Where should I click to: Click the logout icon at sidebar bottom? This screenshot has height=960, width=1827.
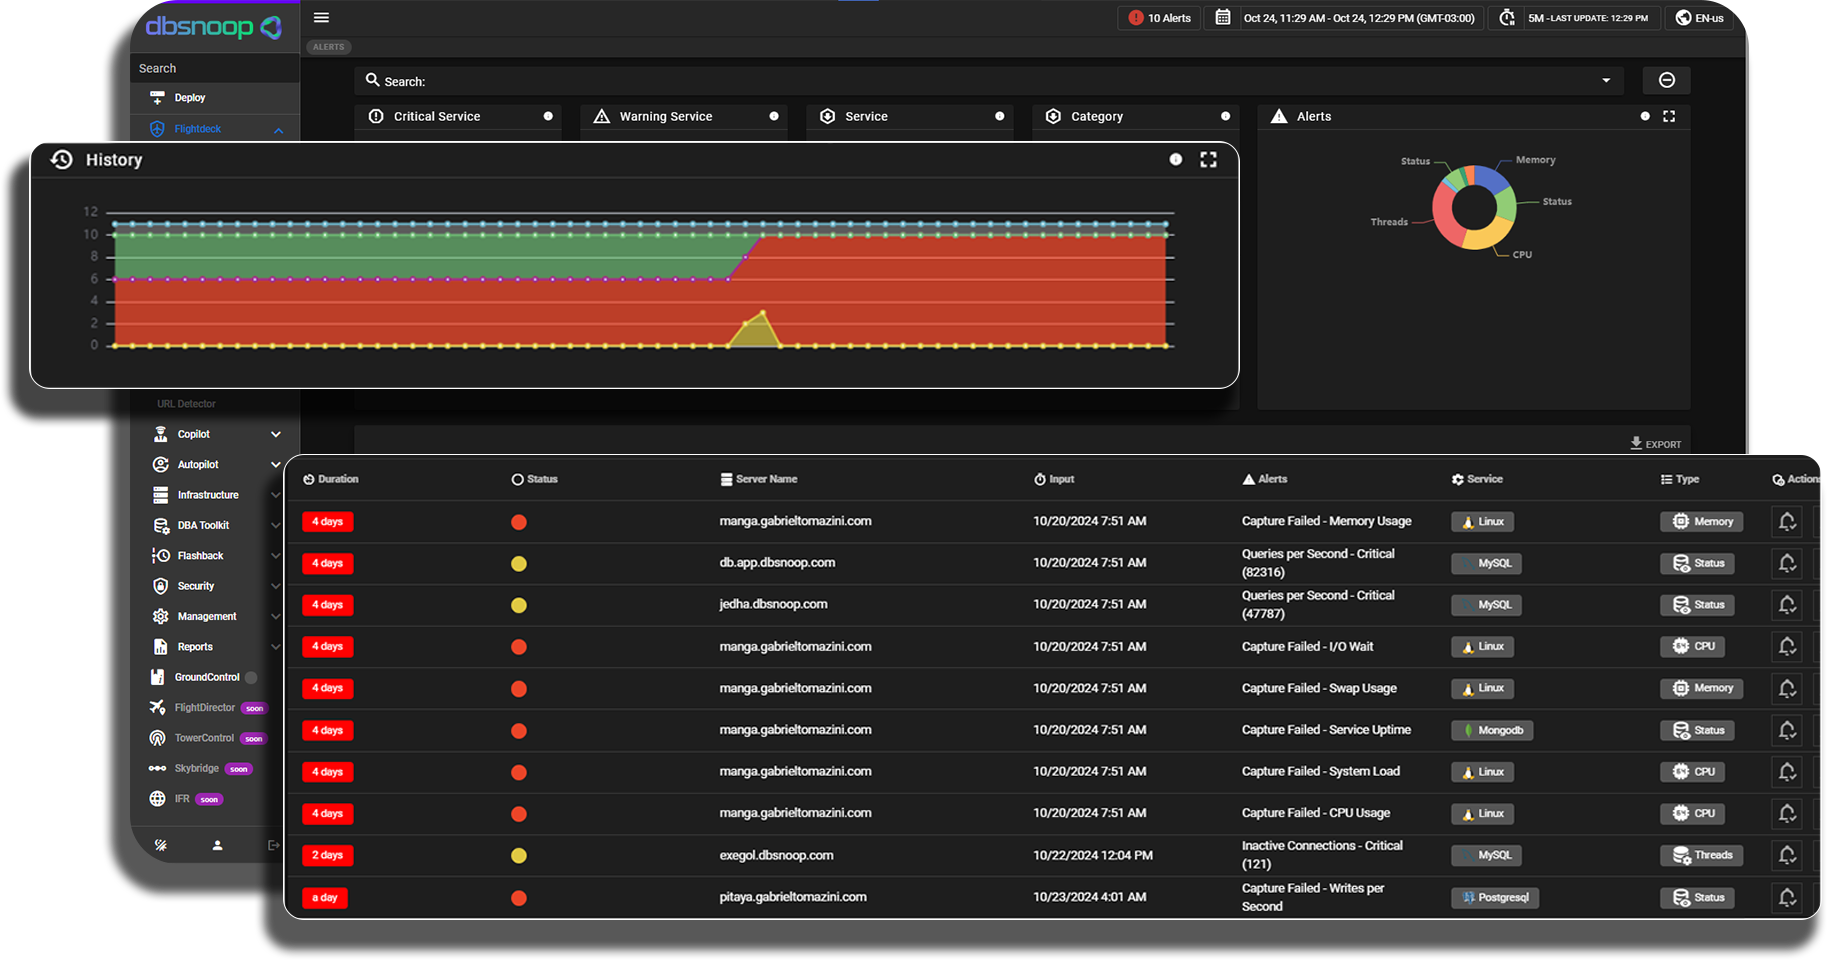[273, 845]
